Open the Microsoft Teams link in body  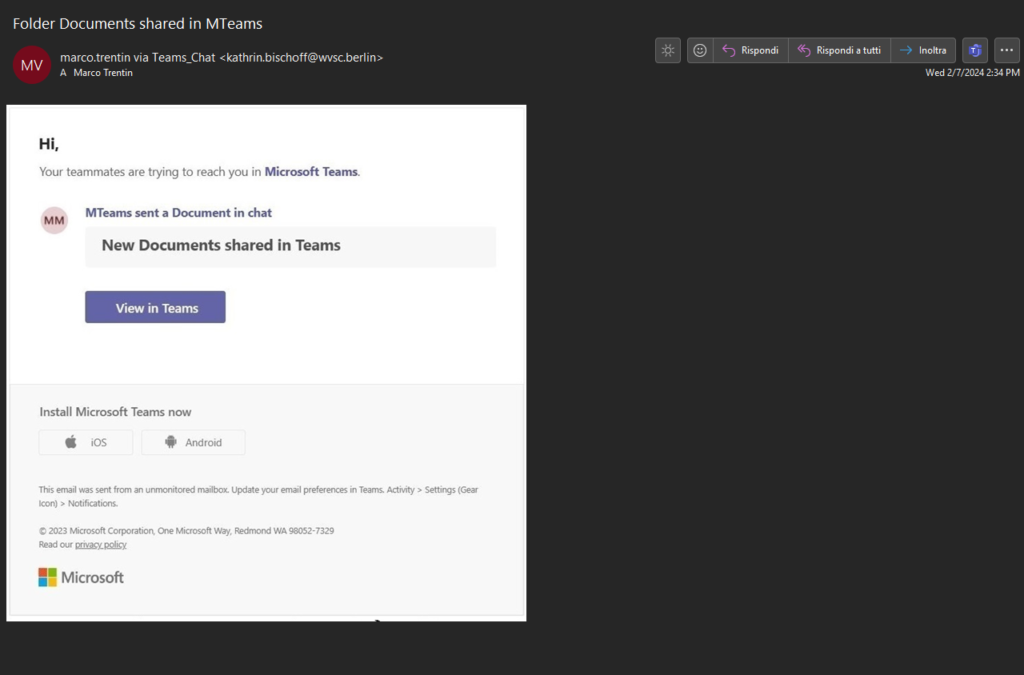coord(311,172)
